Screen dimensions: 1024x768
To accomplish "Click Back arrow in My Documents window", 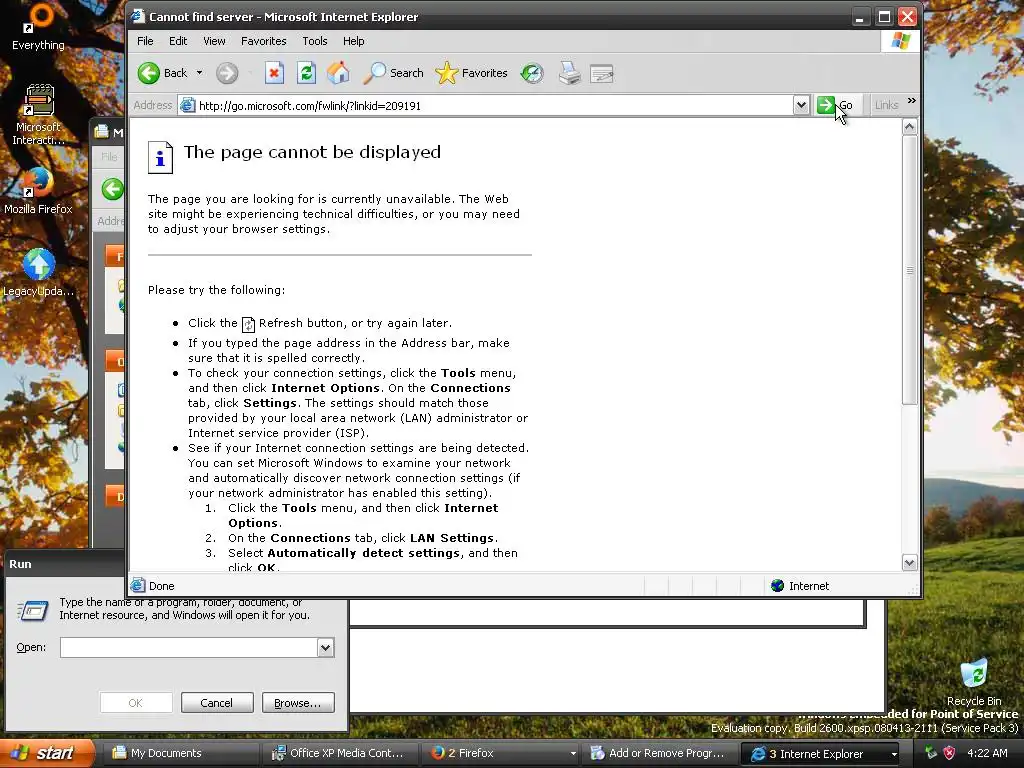I will [112, 189].
